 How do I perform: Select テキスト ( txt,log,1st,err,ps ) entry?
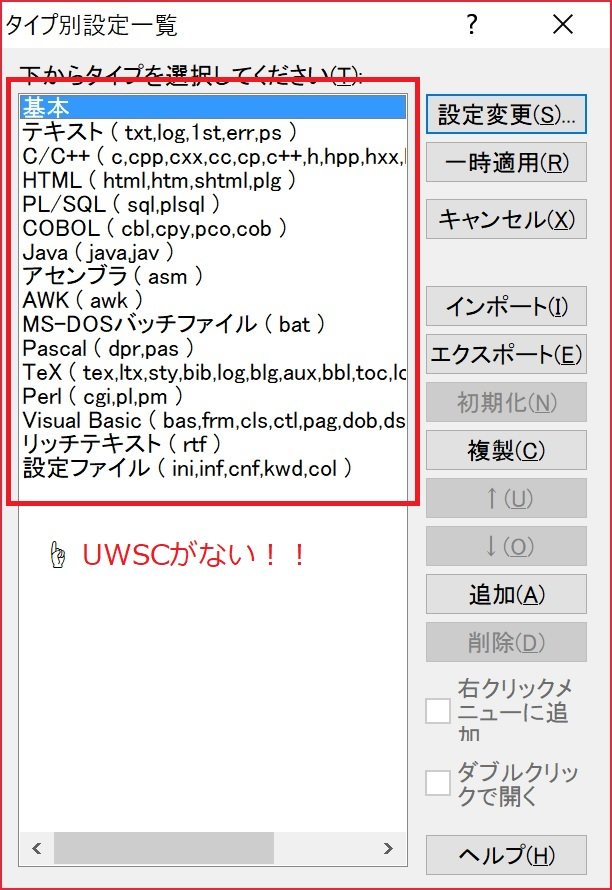point(213,132)
